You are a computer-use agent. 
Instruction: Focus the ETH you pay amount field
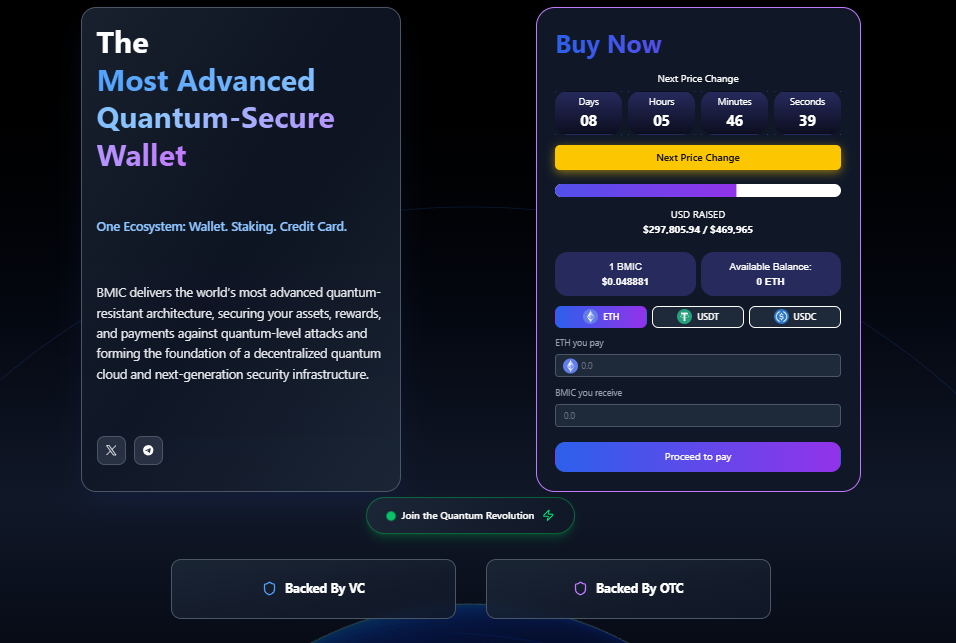click(705, 366)
